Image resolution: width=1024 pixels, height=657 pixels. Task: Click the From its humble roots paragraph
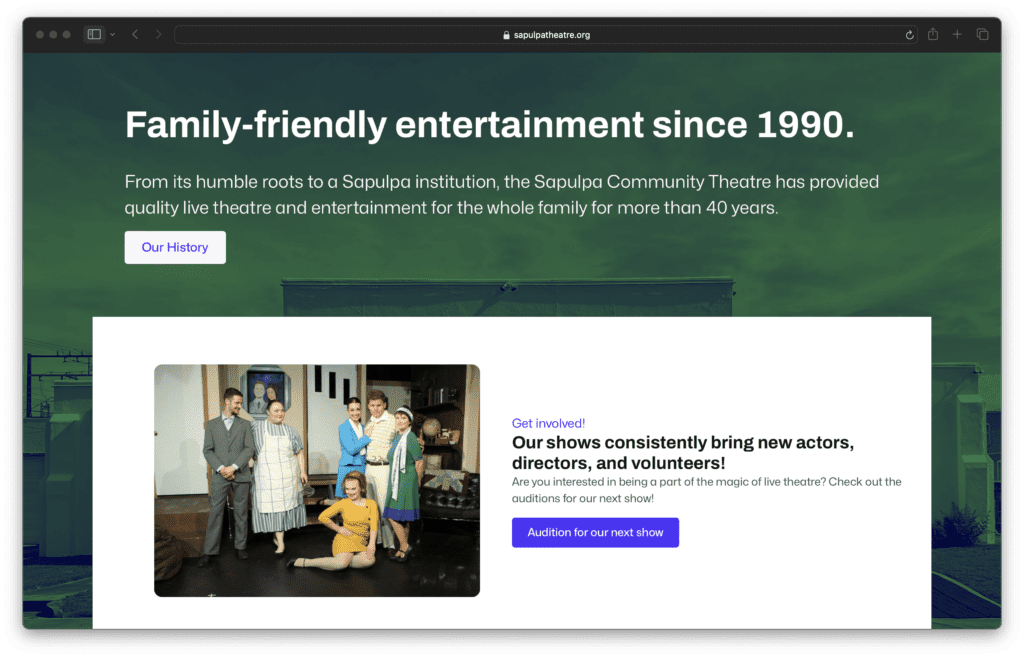click(x=501, y=195)
